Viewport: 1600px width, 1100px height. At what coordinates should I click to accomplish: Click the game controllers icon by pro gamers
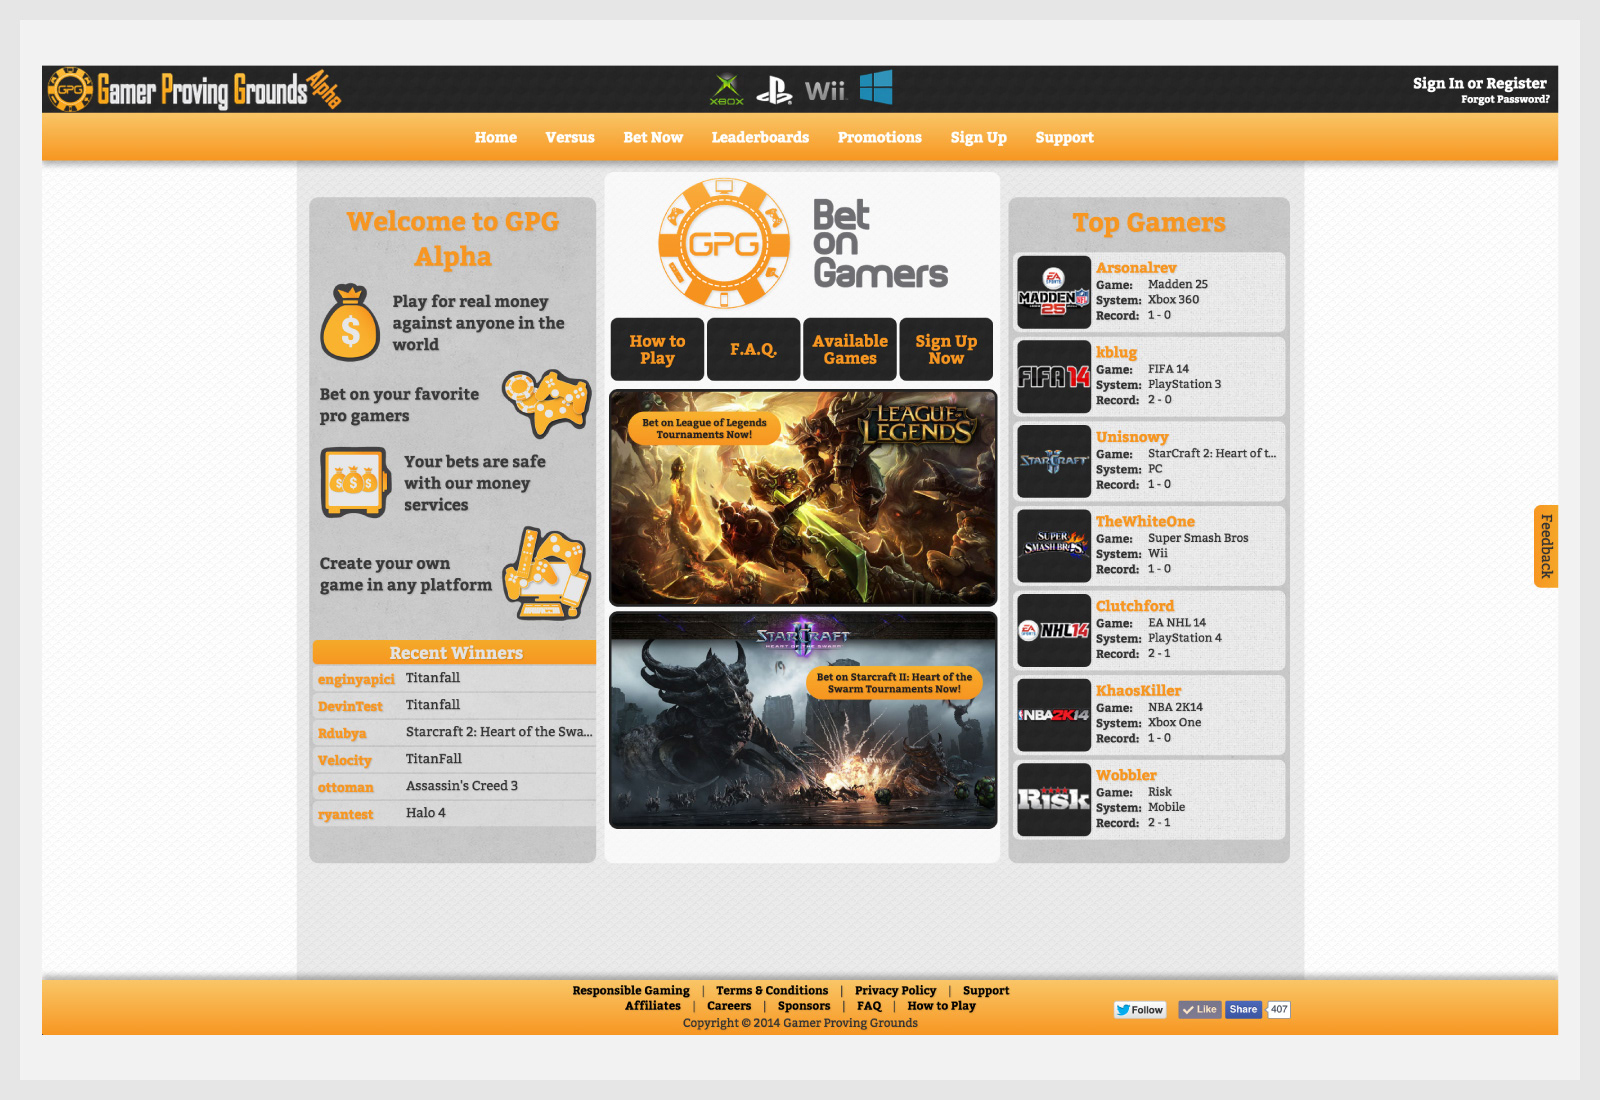point(546,403)
